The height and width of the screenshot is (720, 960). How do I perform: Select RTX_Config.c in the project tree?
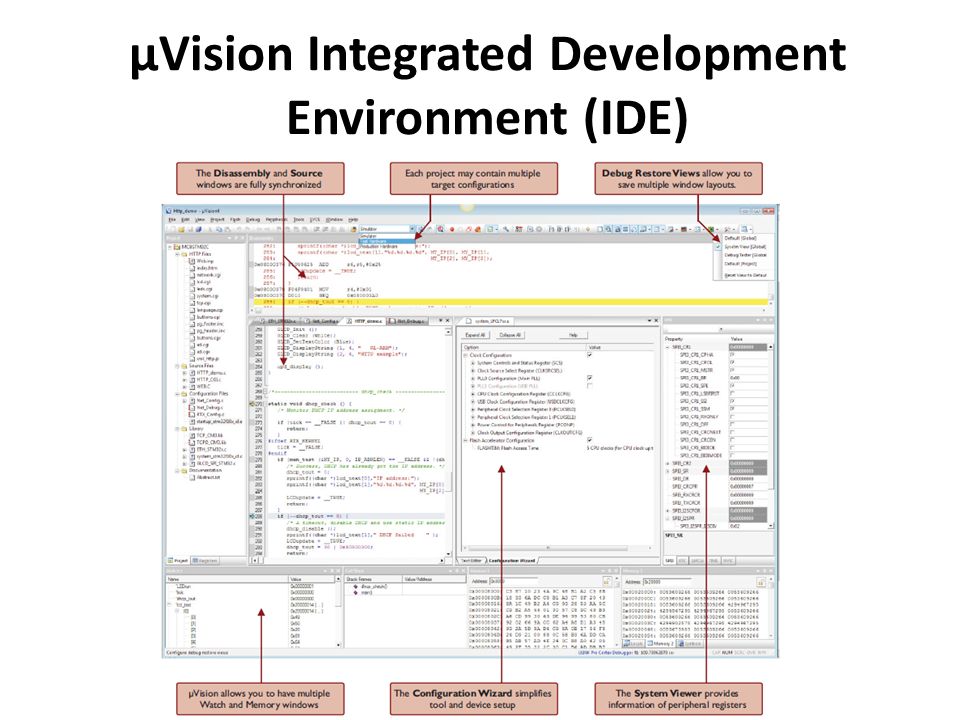210,414
